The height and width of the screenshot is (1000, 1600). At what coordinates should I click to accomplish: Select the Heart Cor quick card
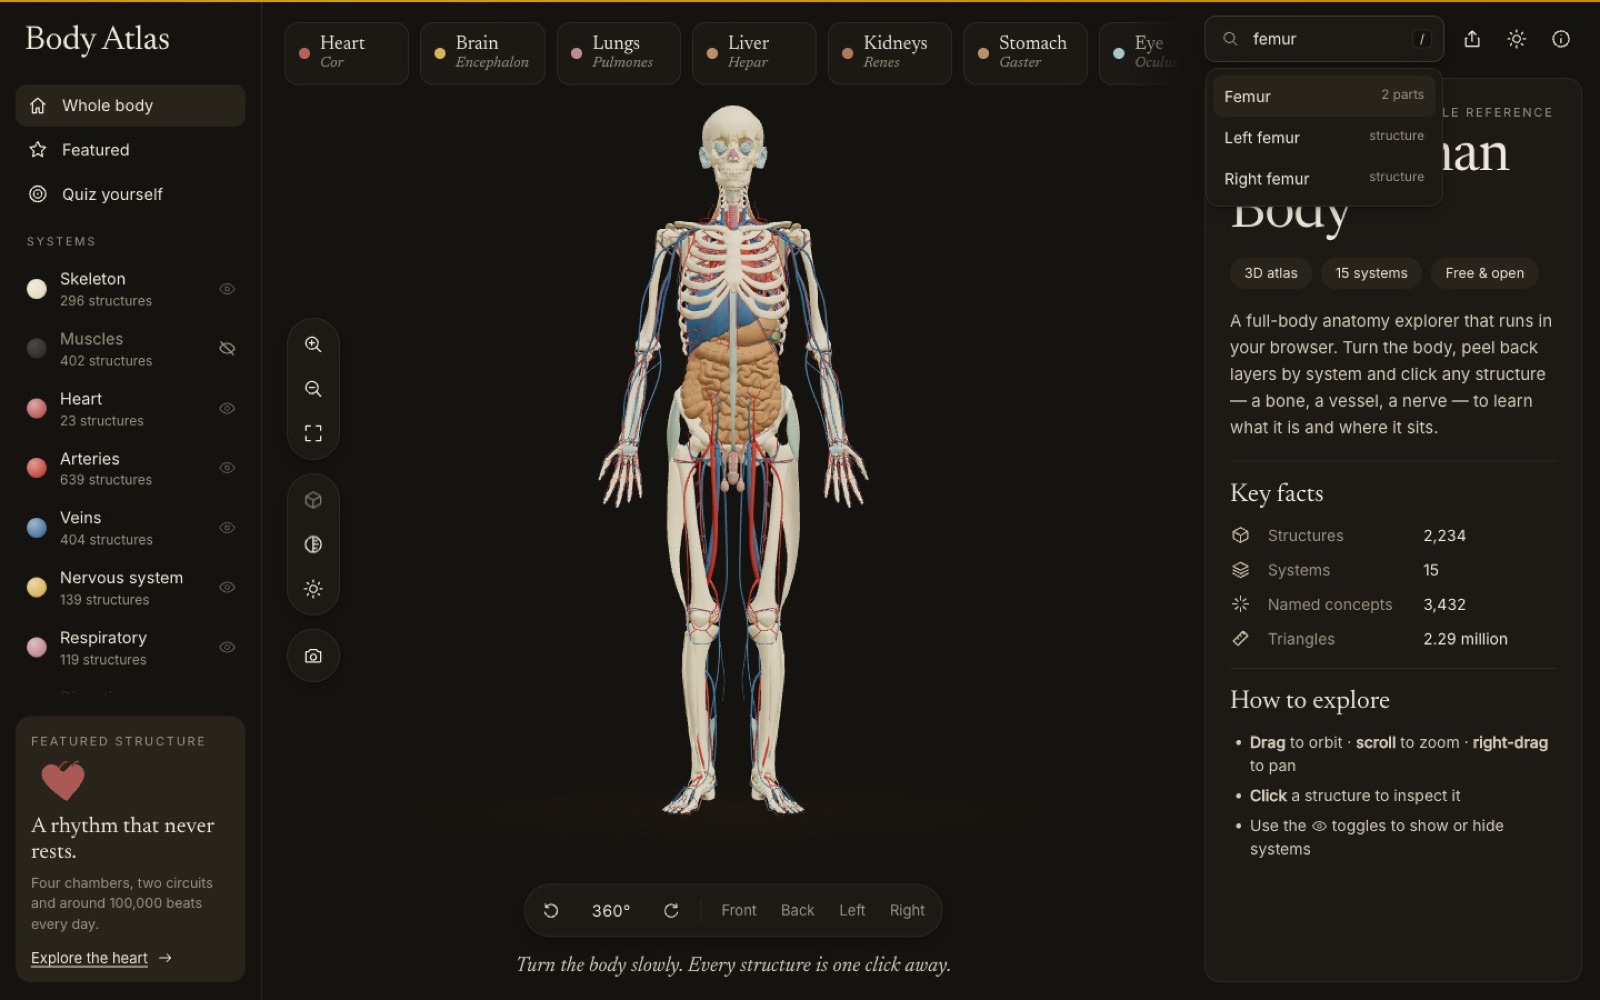pos(346,53)
